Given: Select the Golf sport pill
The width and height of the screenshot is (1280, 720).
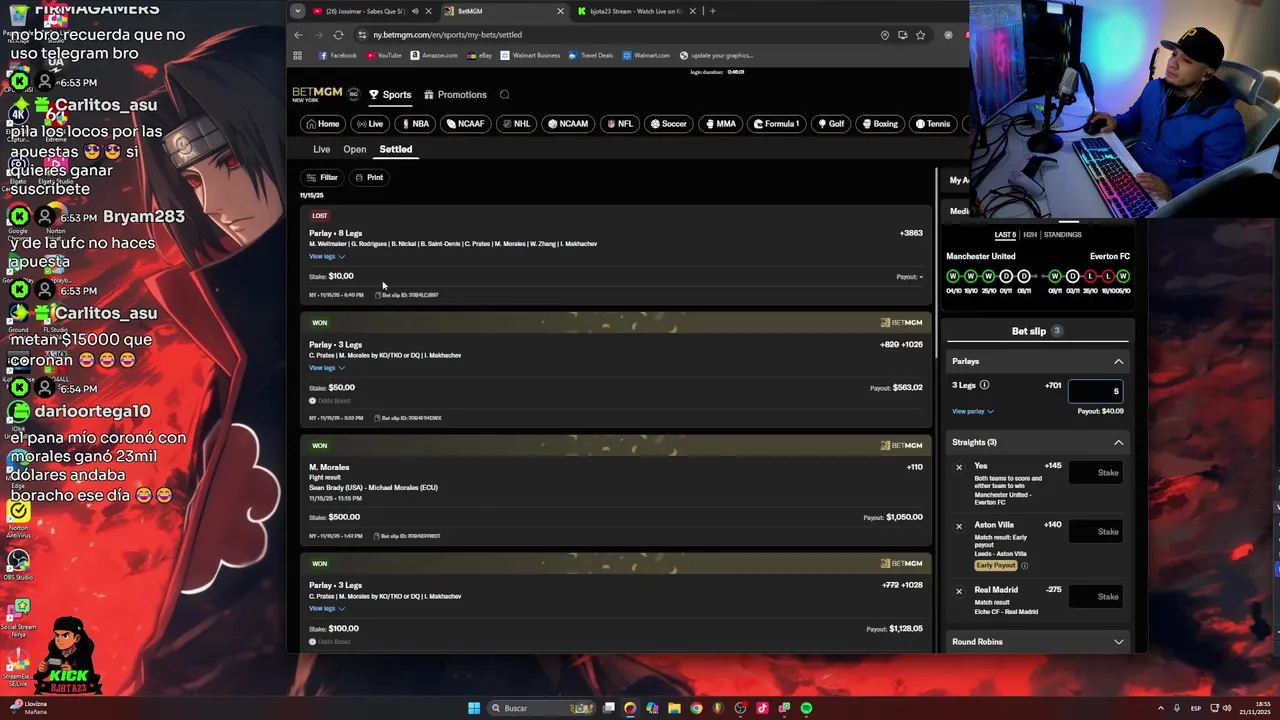Looking at the screenshot, I should tap(831, 124).
